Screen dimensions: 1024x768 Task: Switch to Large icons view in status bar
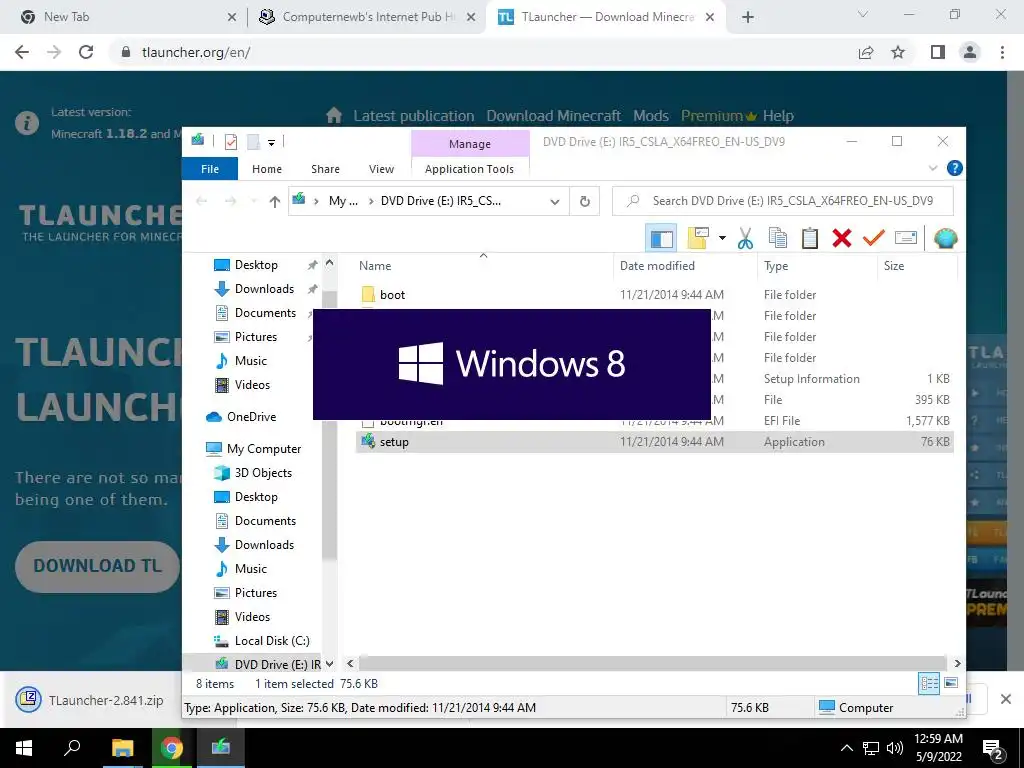click(x=951, y=684)
